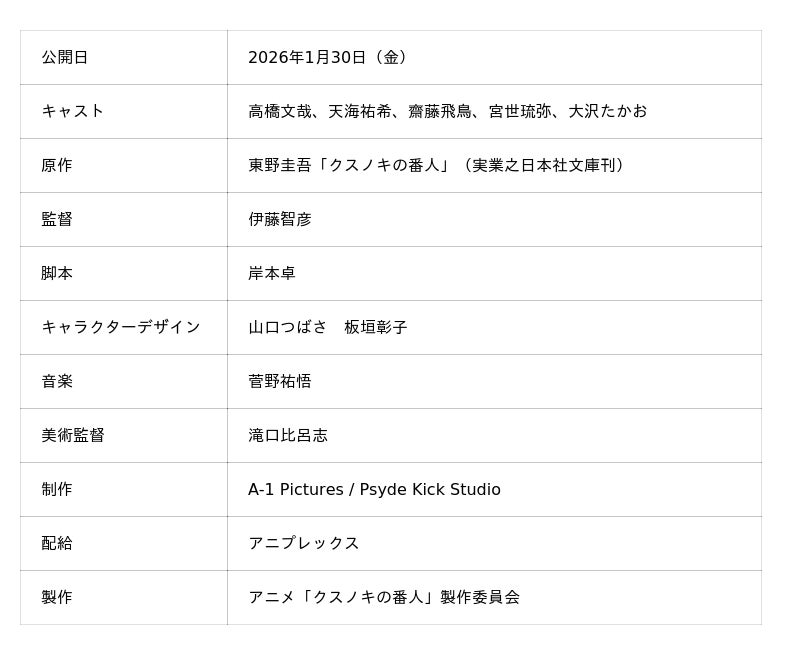Click director name 伊藤智彦
The height and width of the screenshot is (655, 800).
click(280, 219)
